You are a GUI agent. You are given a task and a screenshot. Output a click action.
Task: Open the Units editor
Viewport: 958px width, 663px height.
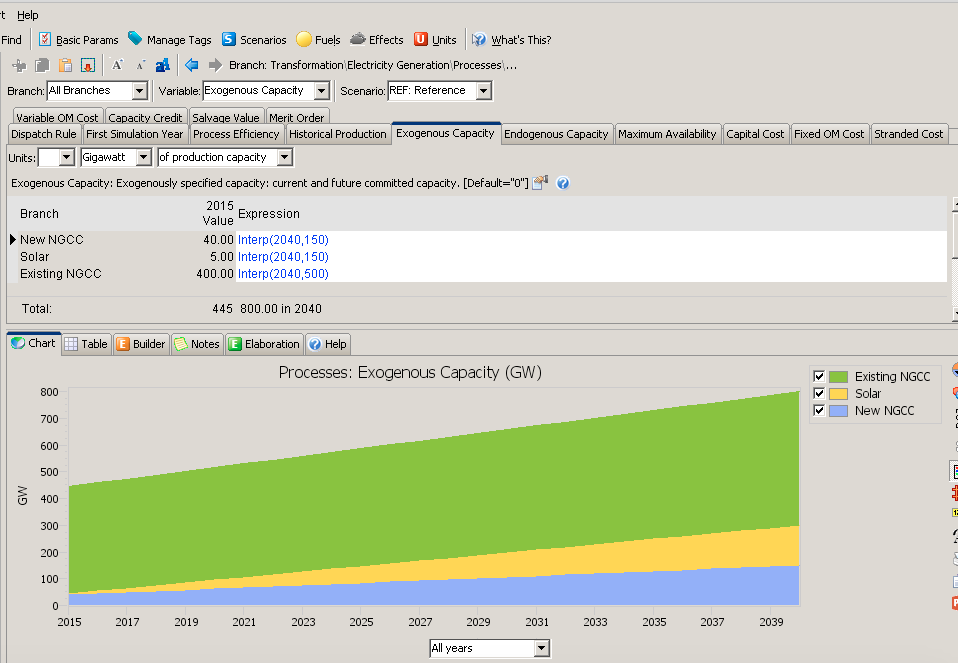[x=435, y=40]
